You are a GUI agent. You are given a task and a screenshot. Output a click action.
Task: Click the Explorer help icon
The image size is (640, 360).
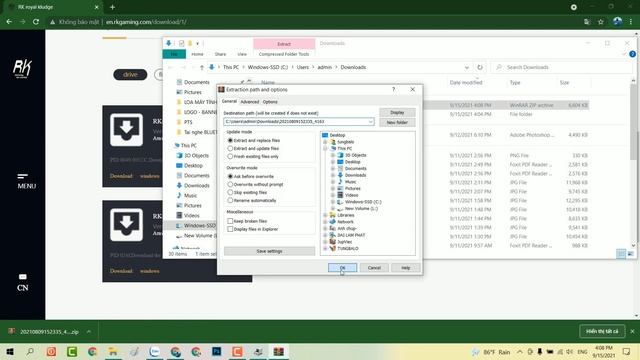[632, 54]
